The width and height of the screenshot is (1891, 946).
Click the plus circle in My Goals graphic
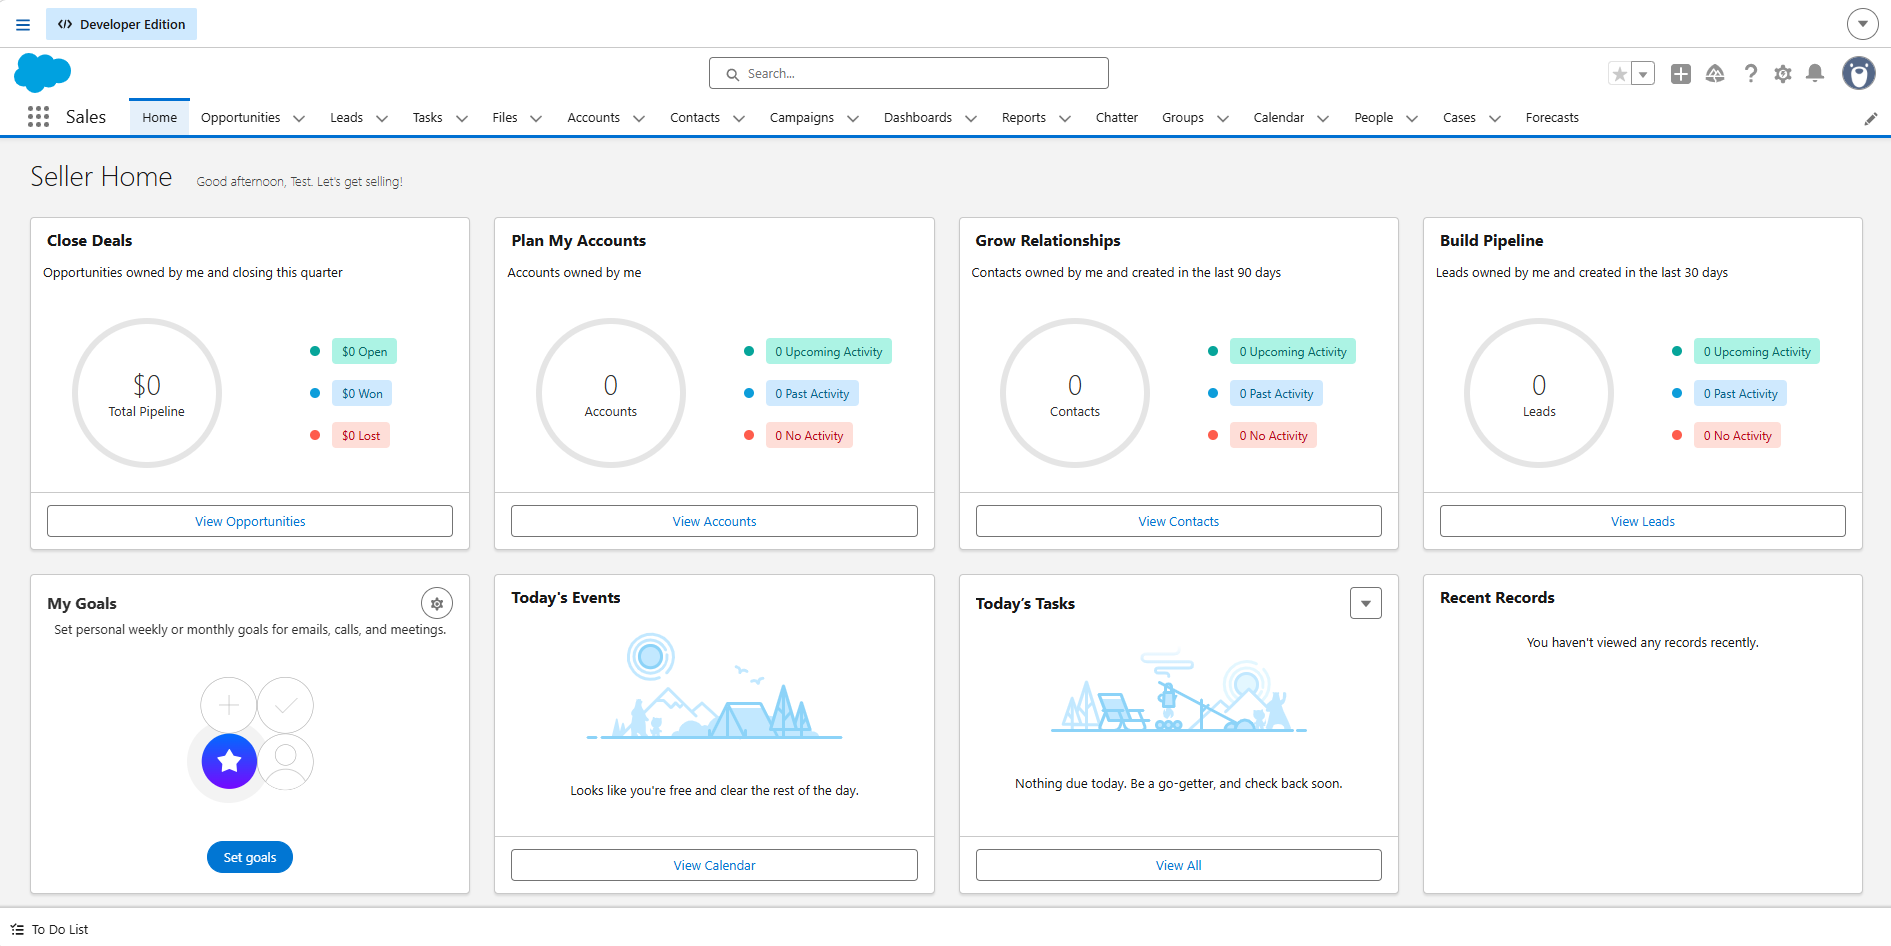pyautogui.click(x=229, y=705)
